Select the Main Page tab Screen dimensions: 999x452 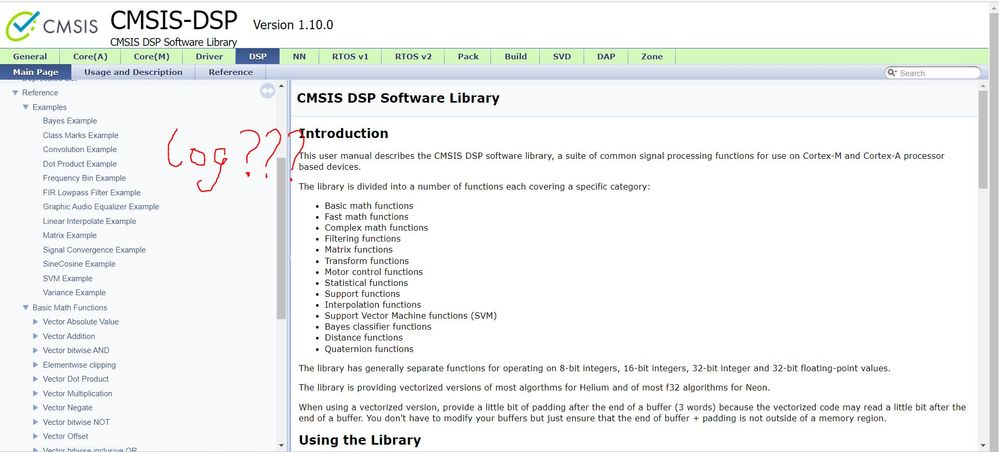pos(36,72)
